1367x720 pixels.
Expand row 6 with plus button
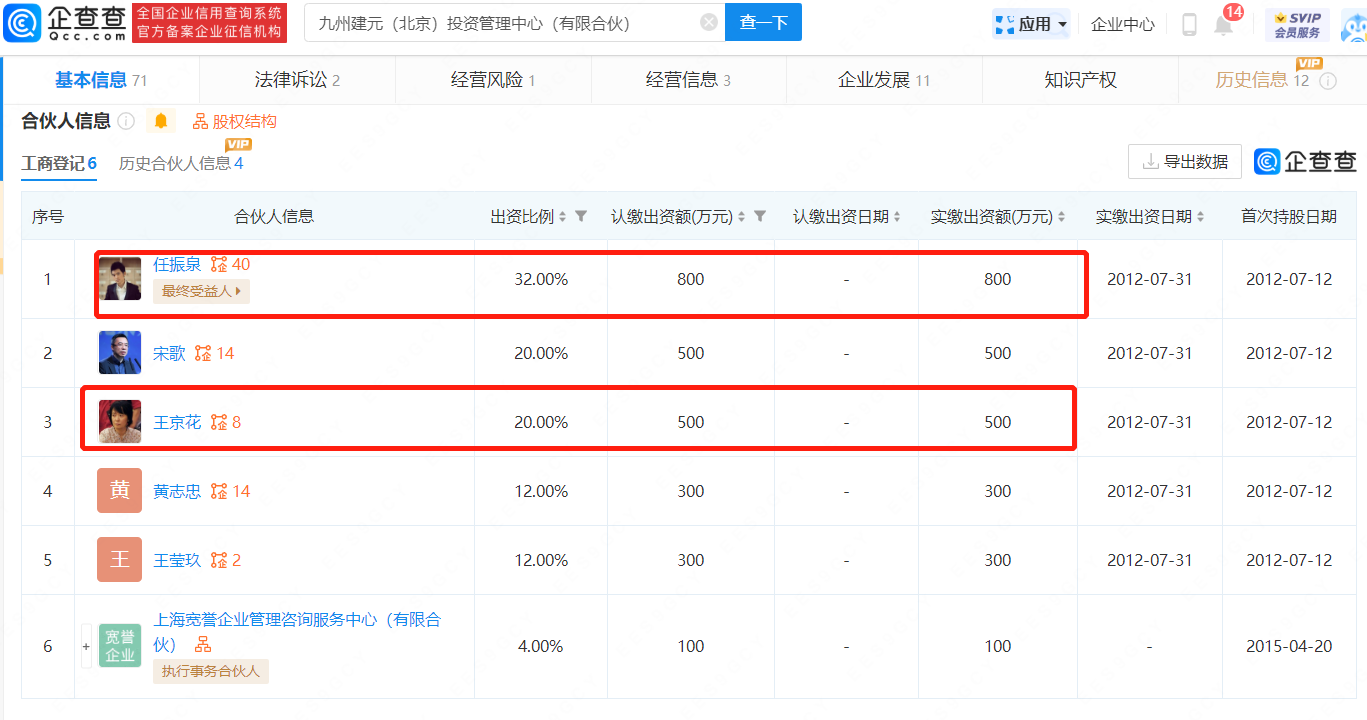[86, 647]
